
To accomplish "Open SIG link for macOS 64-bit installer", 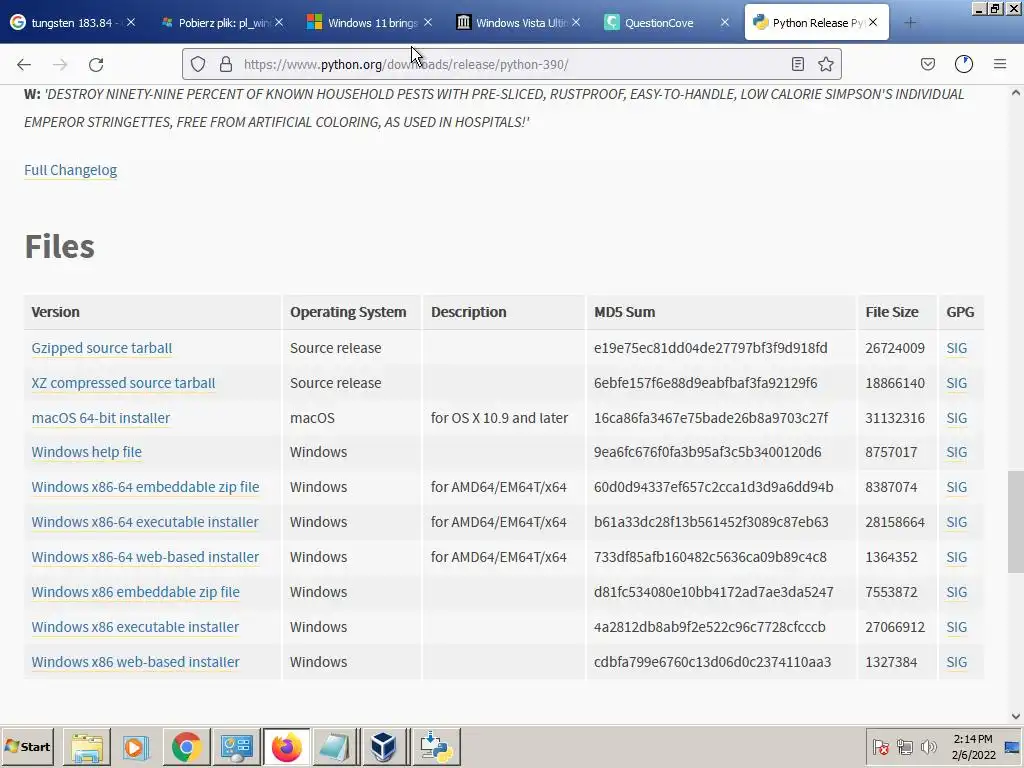I will pyautogui.click(x=956, y=418).
